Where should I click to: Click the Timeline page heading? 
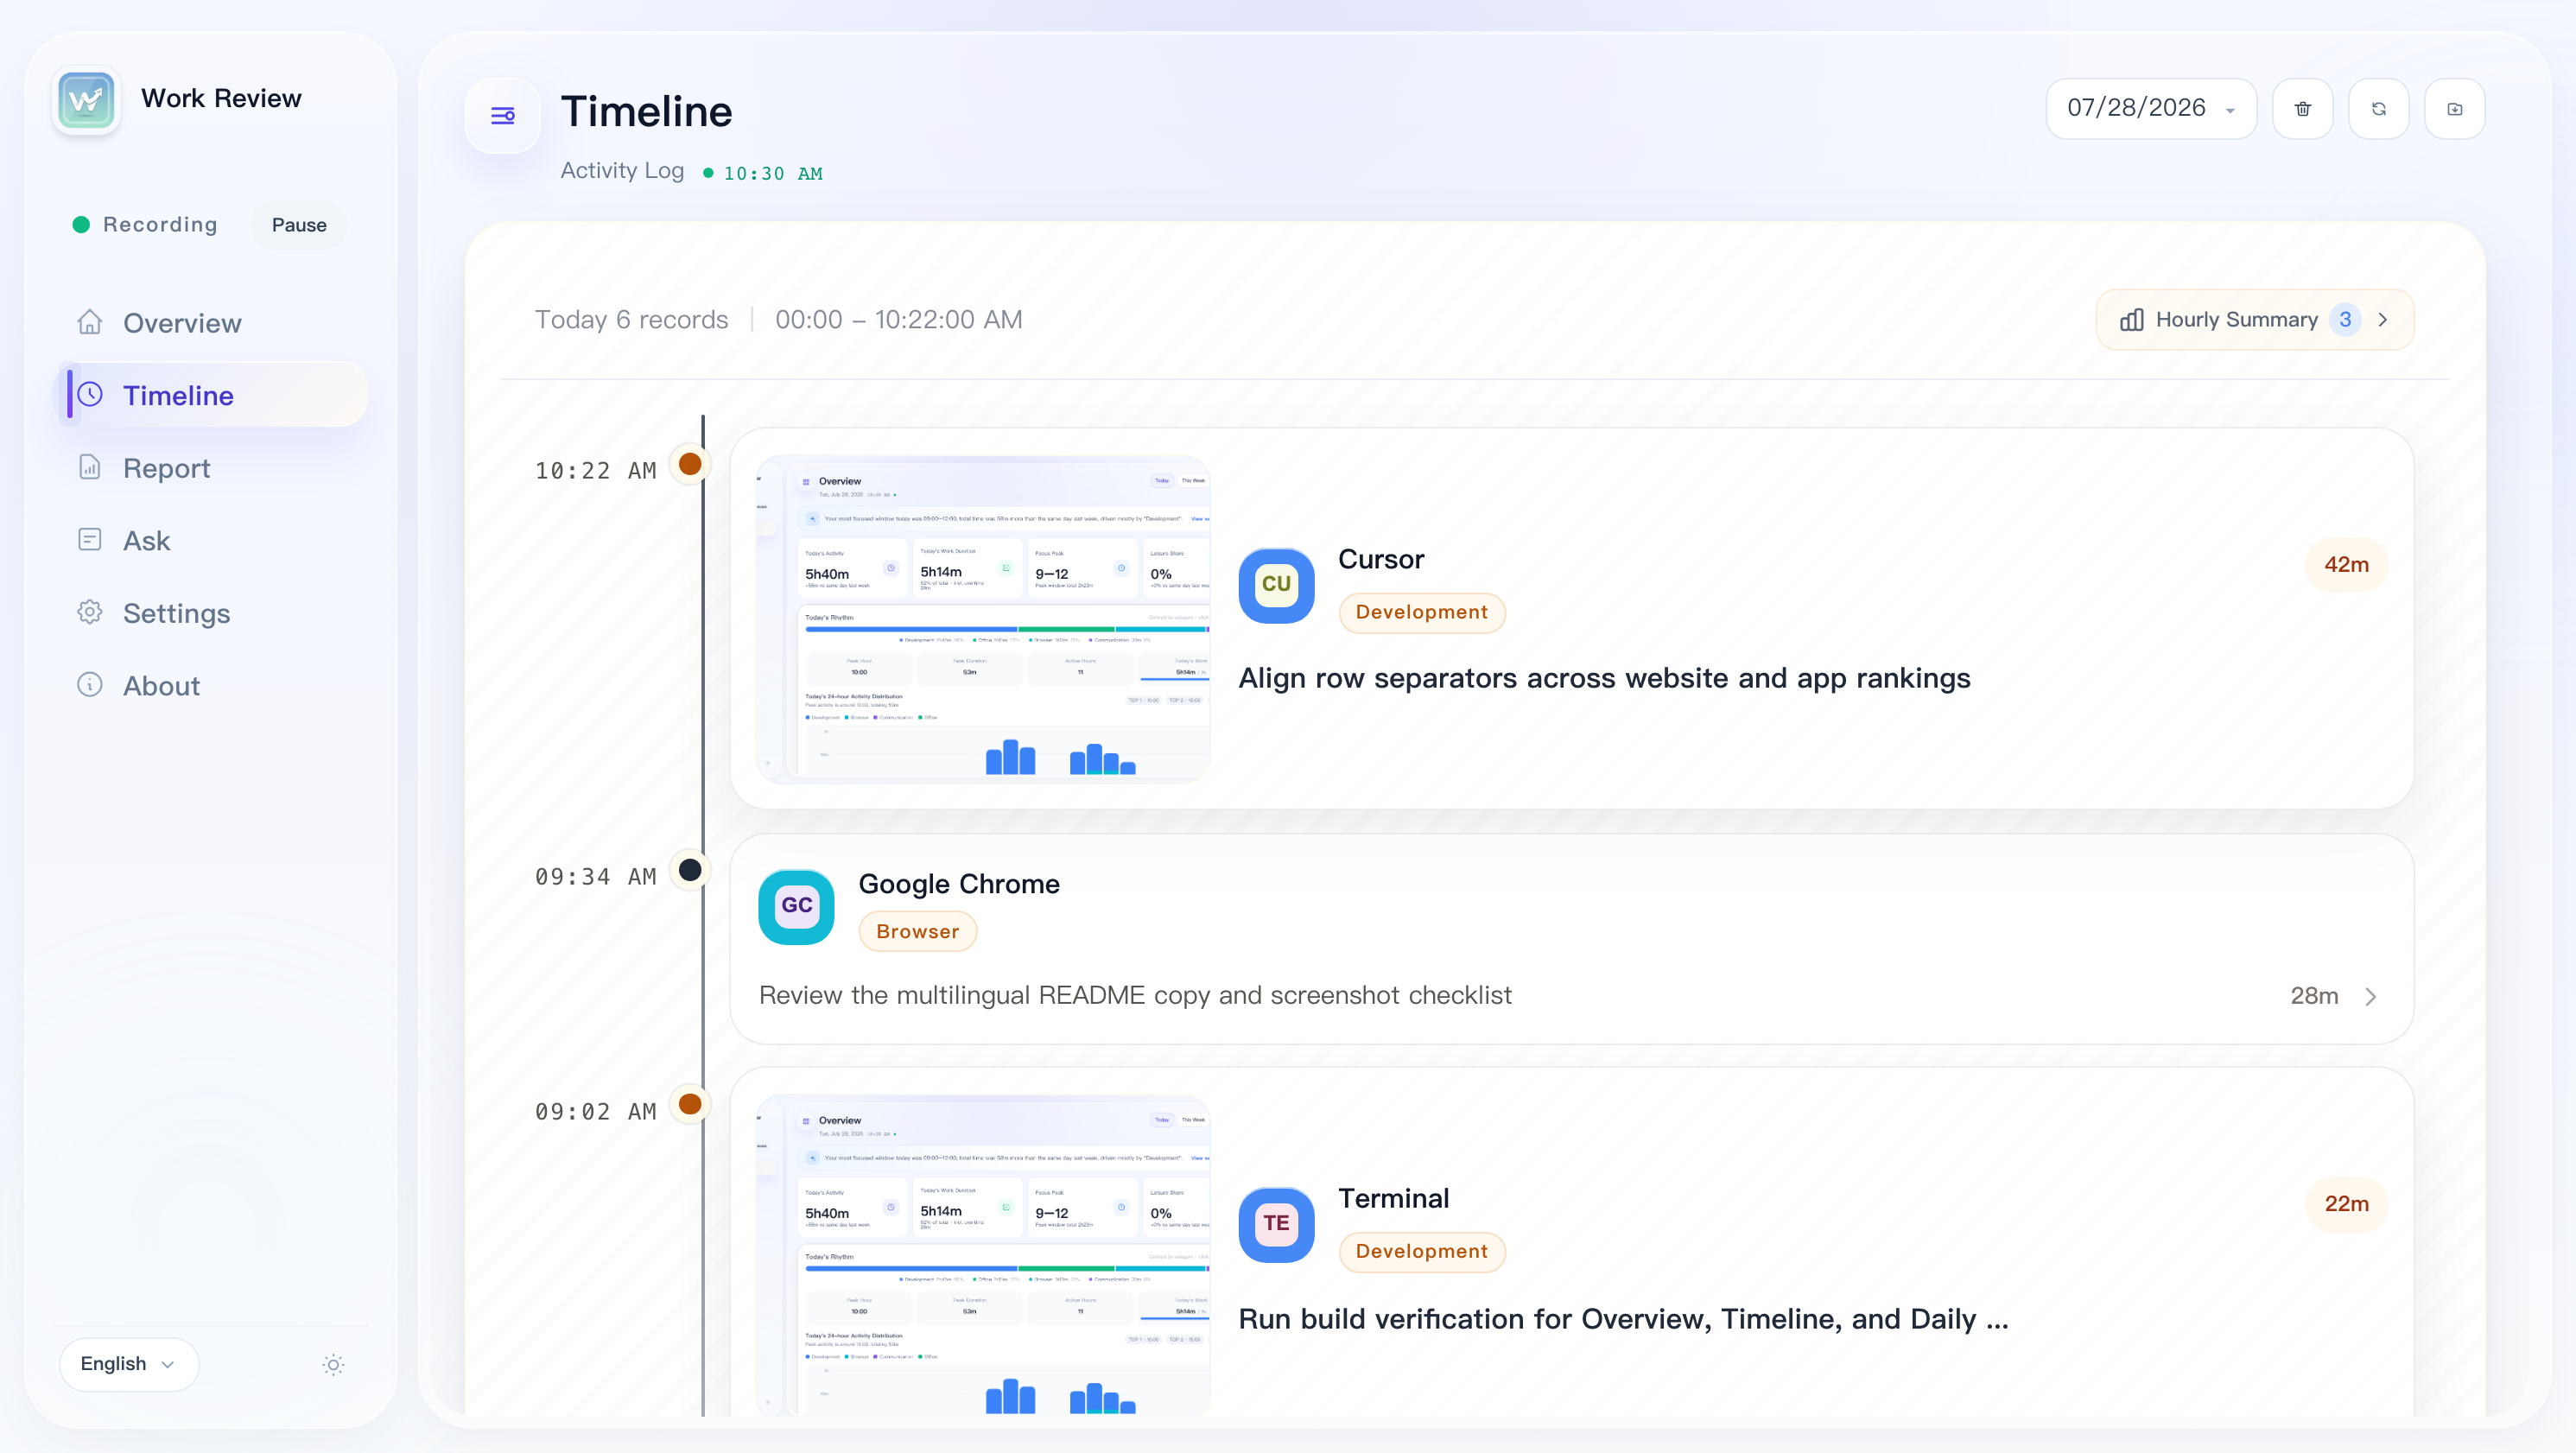pyautogui.click(x=646, y=112)
